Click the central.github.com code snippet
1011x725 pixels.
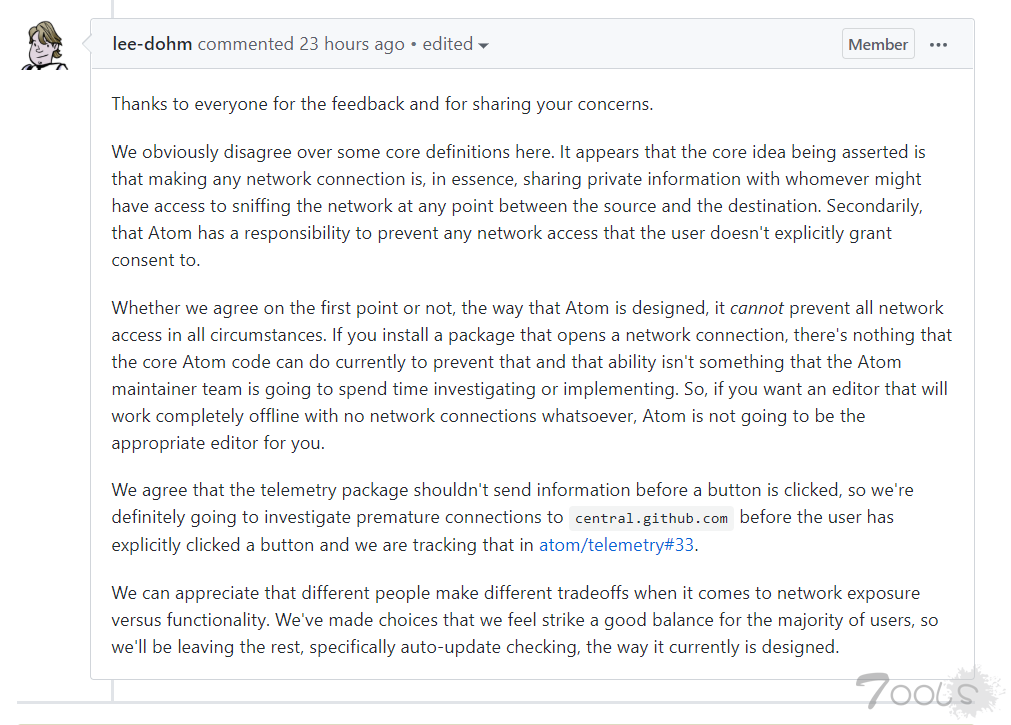651,518
